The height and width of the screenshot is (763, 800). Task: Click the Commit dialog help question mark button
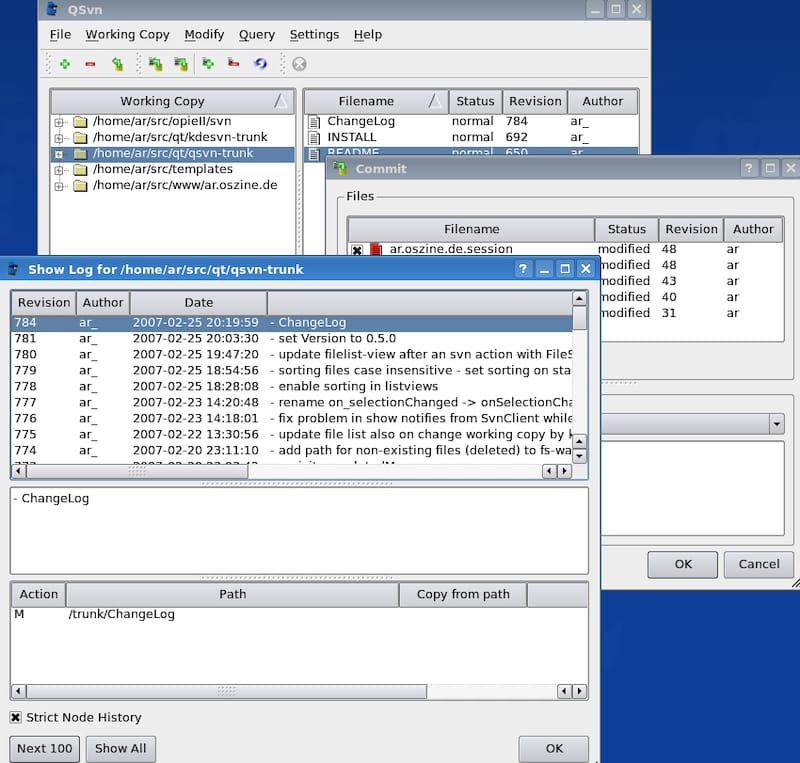[748, 168]
